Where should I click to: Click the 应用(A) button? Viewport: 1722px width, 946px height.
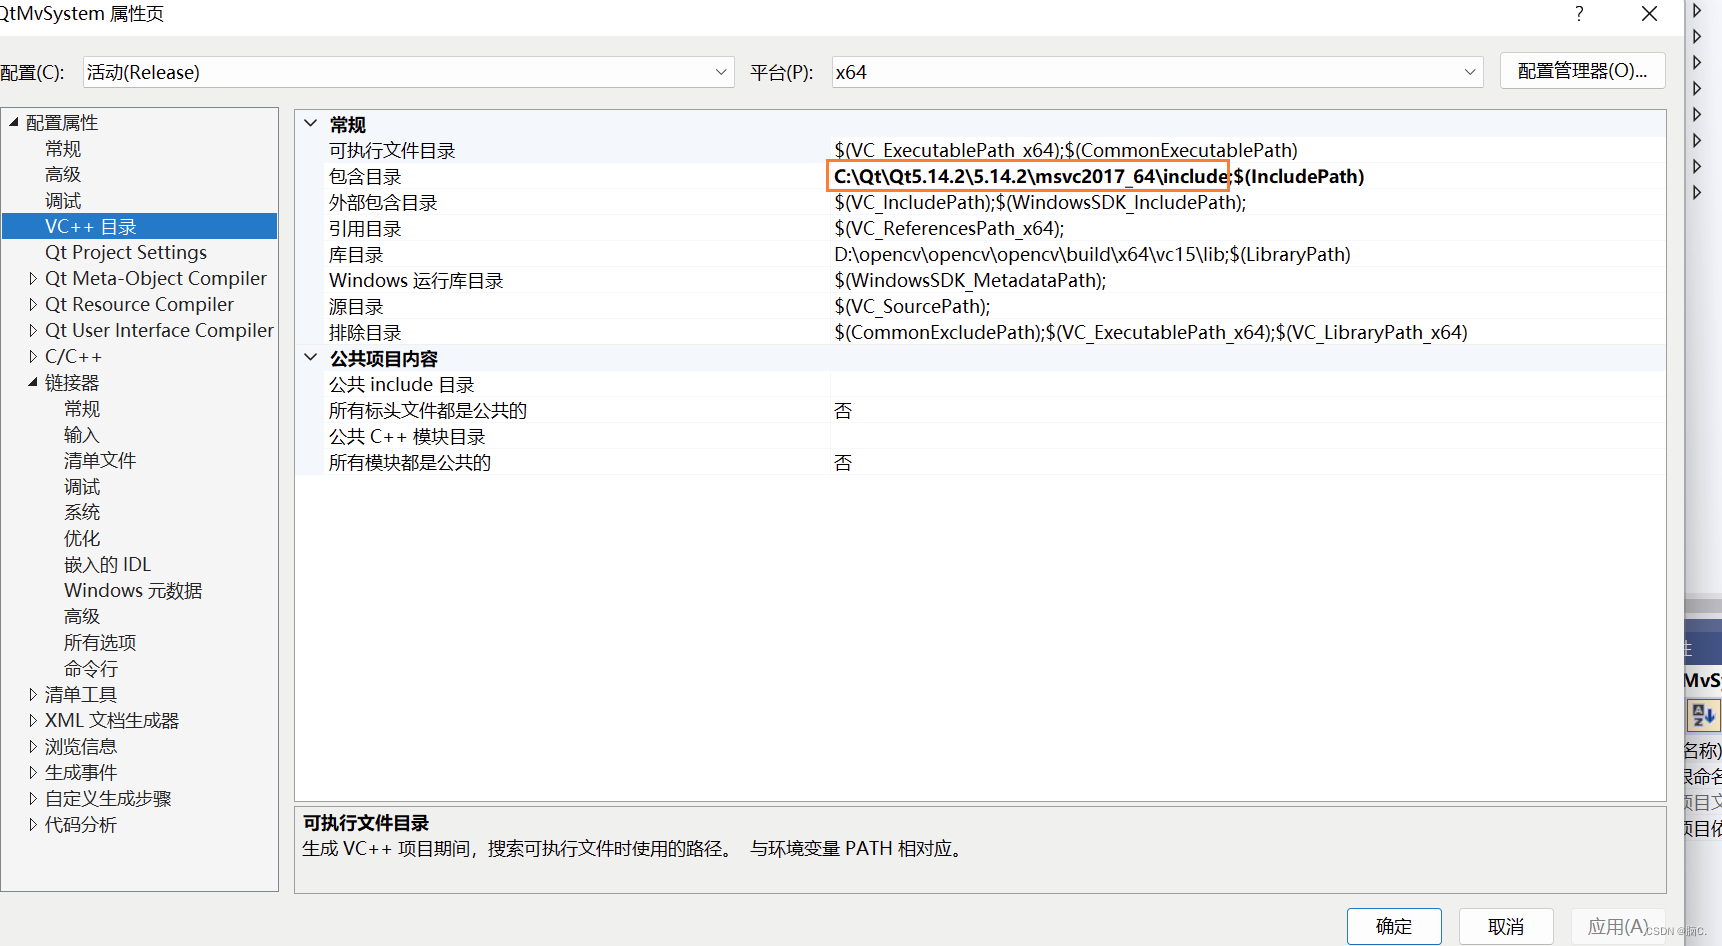click(x=1618, y=926)
